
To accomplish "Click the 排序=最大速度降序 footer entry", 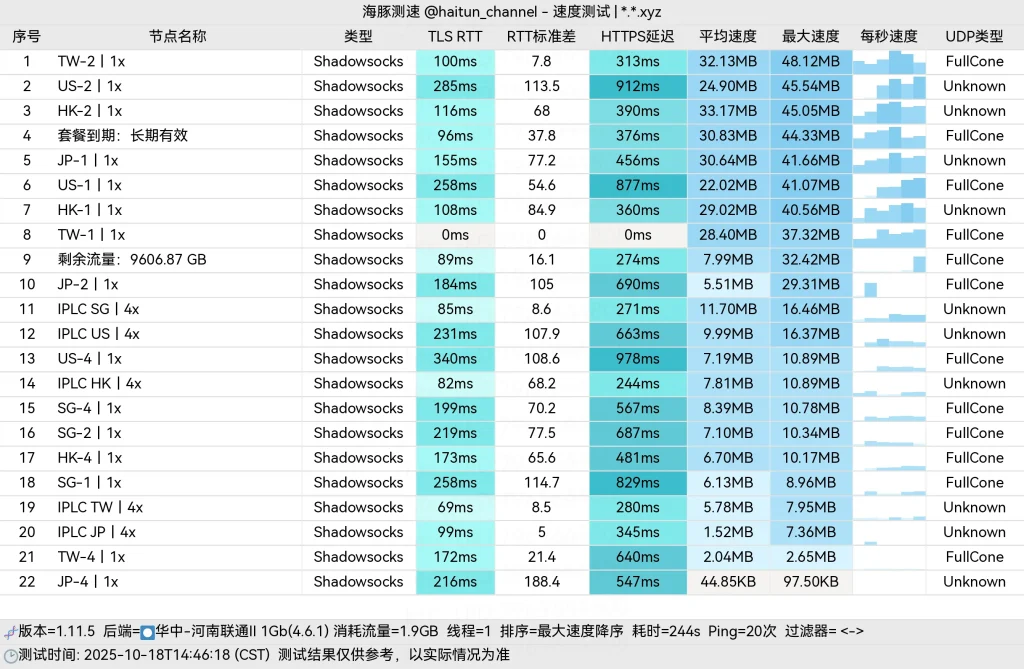I will pos(562,632).
